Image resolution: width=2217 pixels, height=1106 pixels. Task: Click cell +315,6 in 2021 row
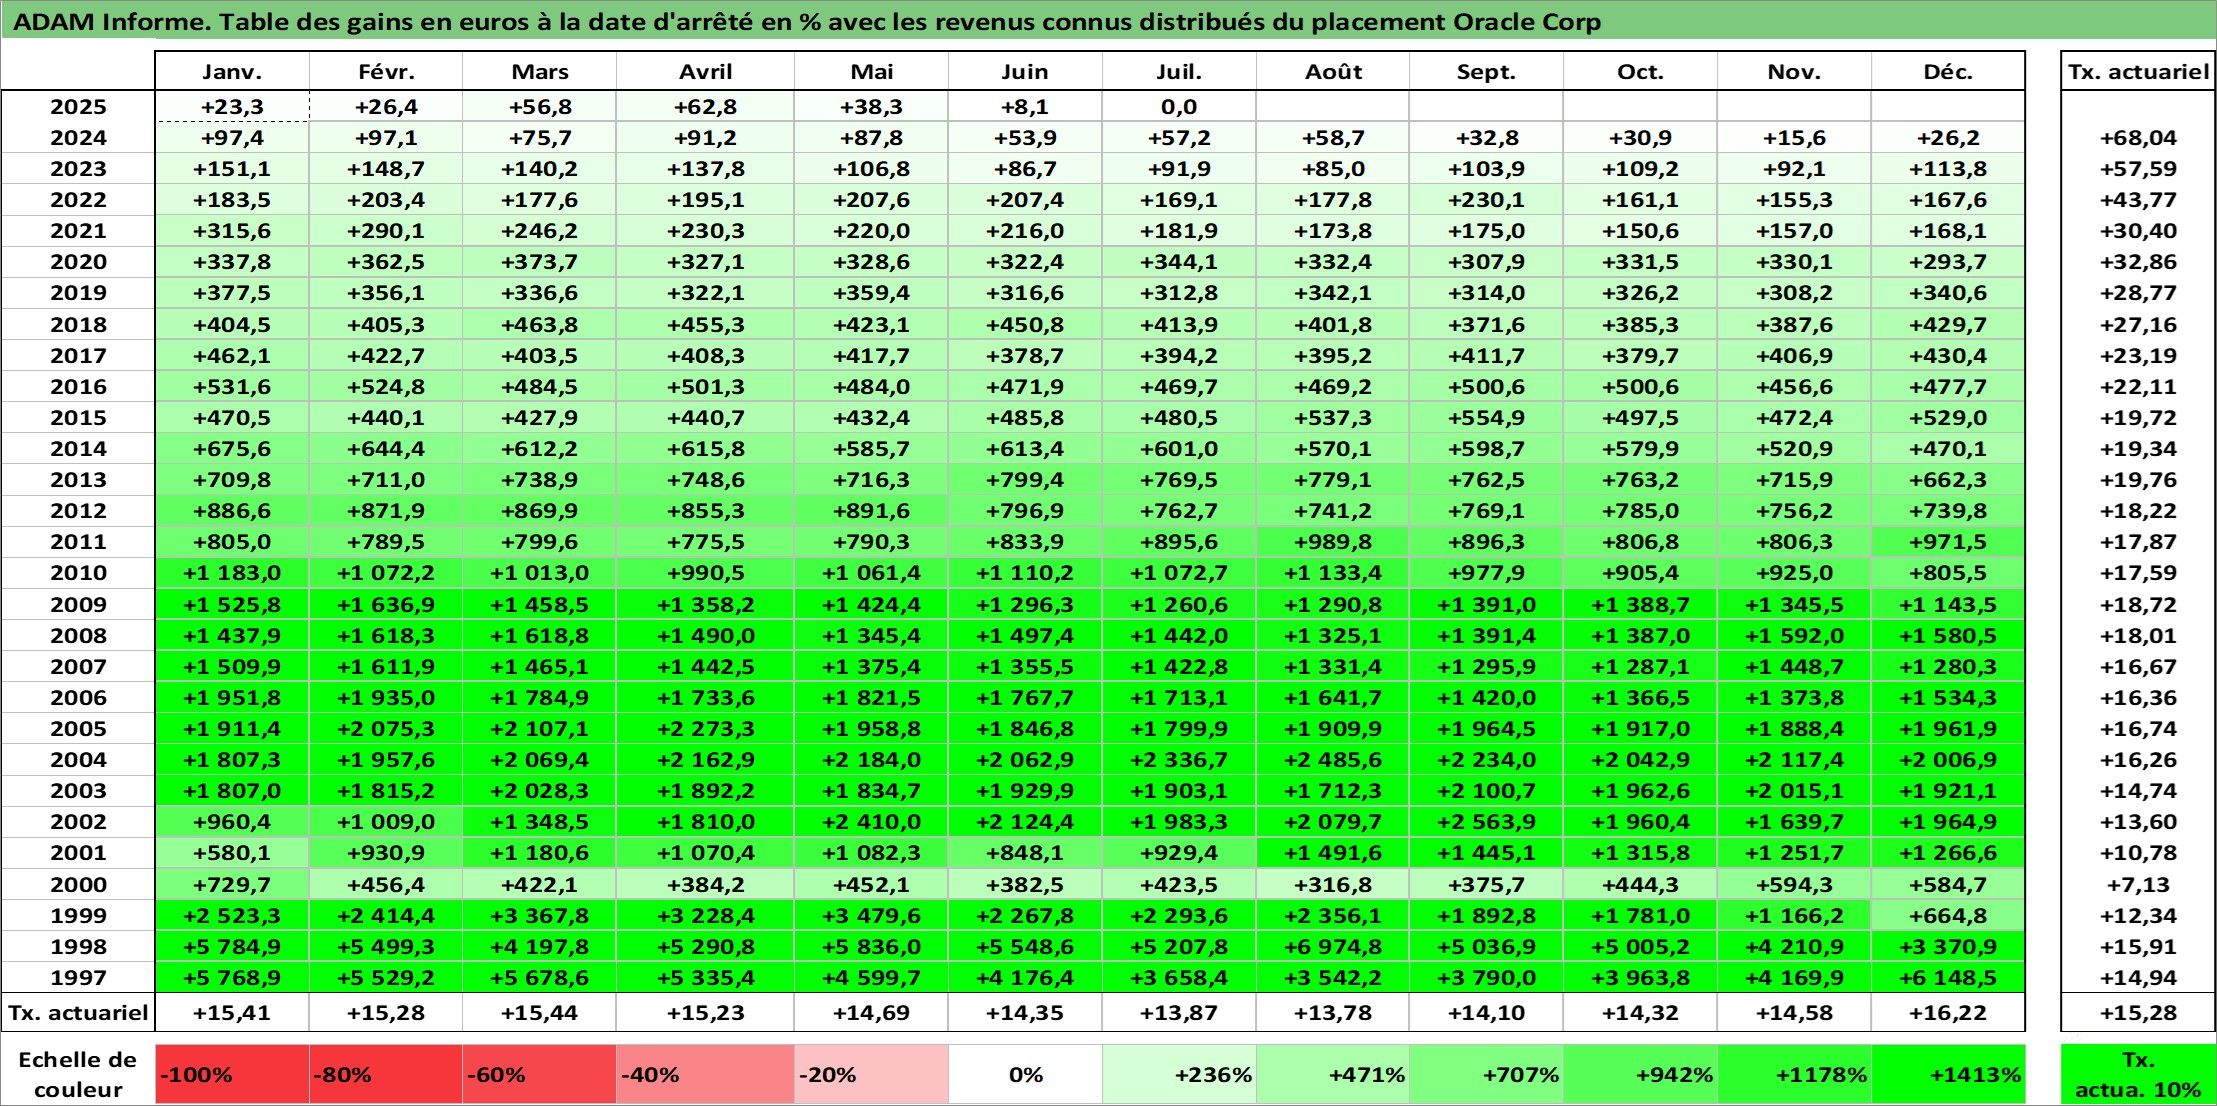pos(232,231)
